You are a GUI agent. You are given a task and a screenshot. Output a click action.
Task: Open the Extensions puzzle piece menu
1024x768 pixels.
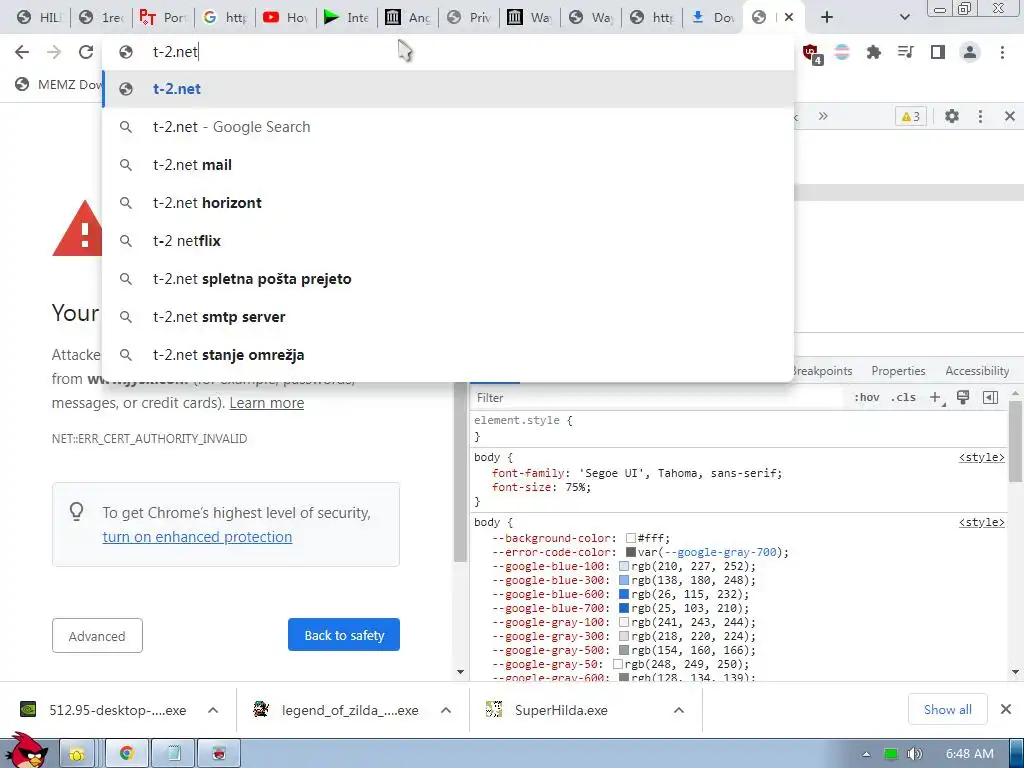click(874, 52)
